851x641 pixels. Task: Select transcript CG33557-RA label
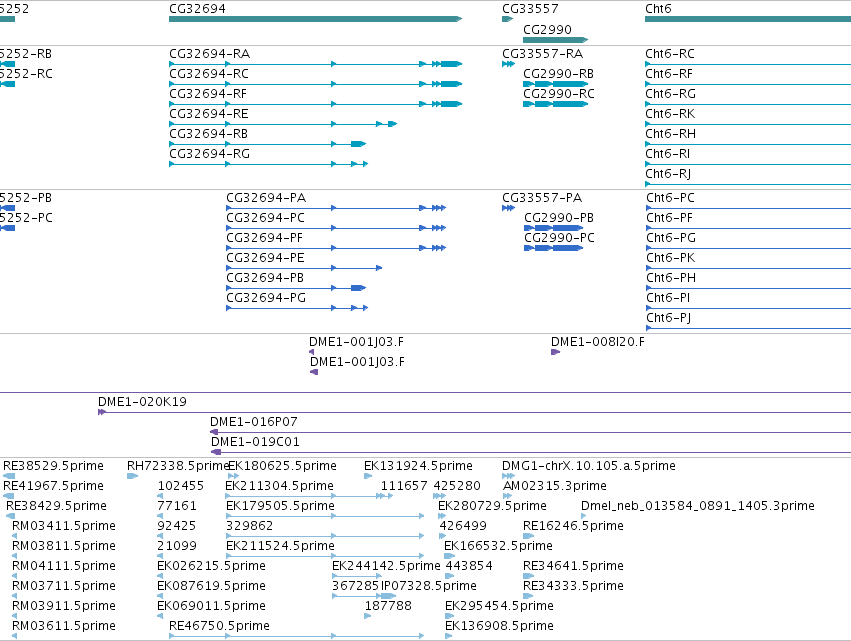click(x=542, y=54)
